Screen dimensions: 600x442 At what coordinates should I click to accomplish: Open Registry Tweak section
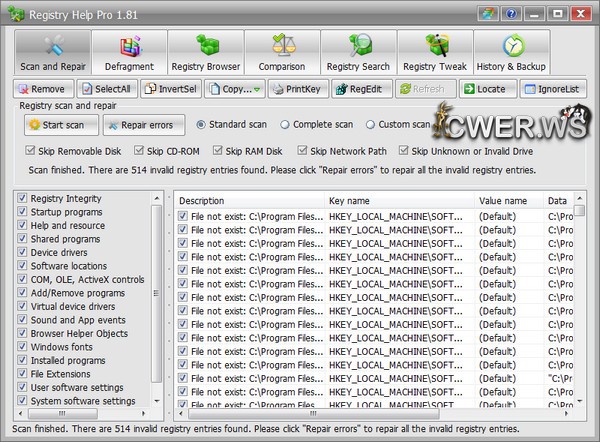pos(435,53)
